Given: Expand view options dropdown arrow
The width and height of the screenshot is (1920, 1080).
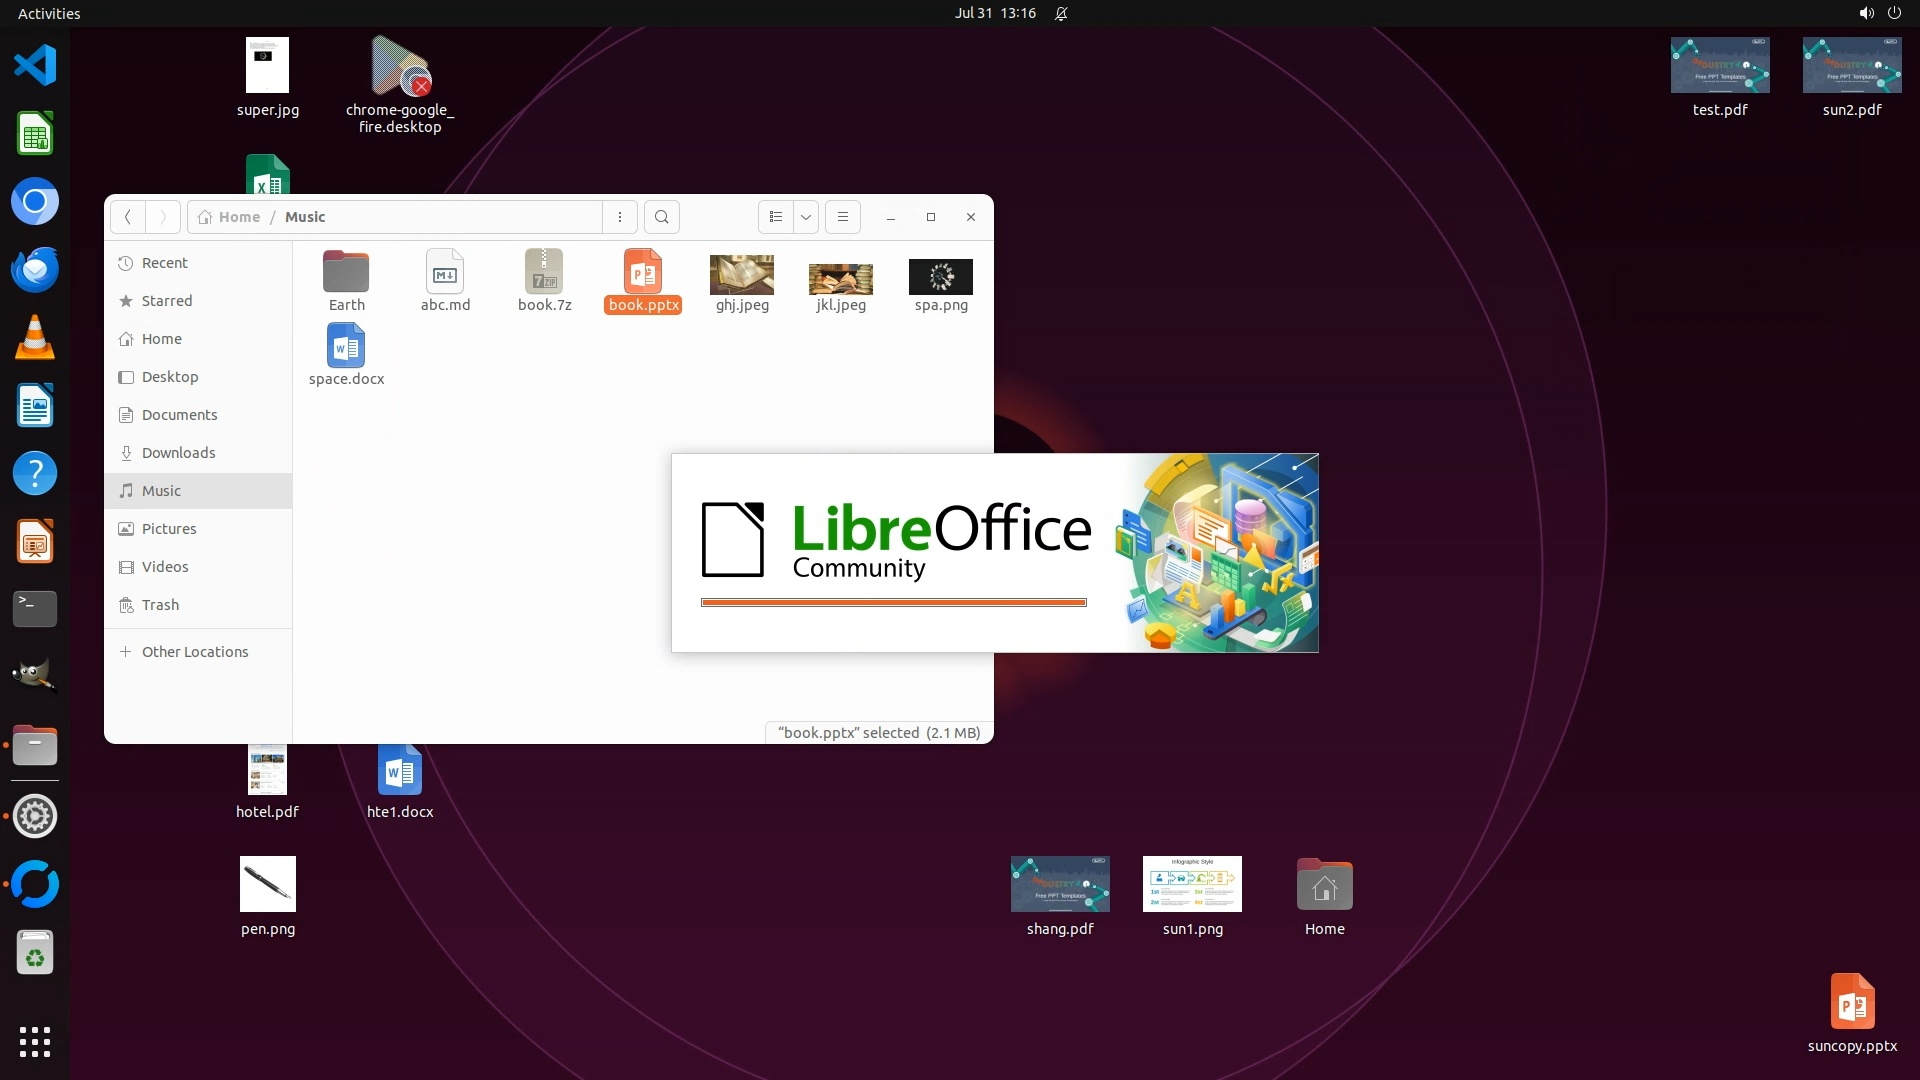Looking at the screenshot, I should click(x=806, y=217).
